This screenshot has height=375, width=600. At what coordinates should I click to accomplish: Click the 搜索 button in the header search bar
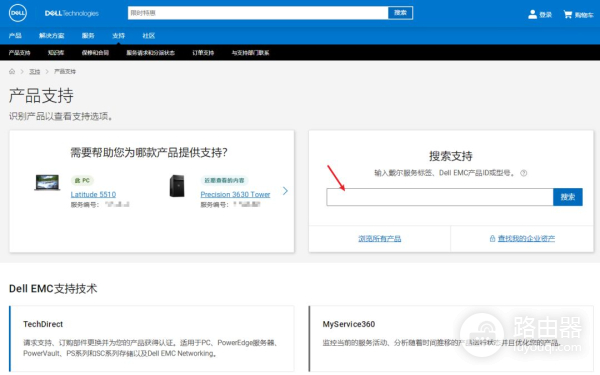pos(400,13)
